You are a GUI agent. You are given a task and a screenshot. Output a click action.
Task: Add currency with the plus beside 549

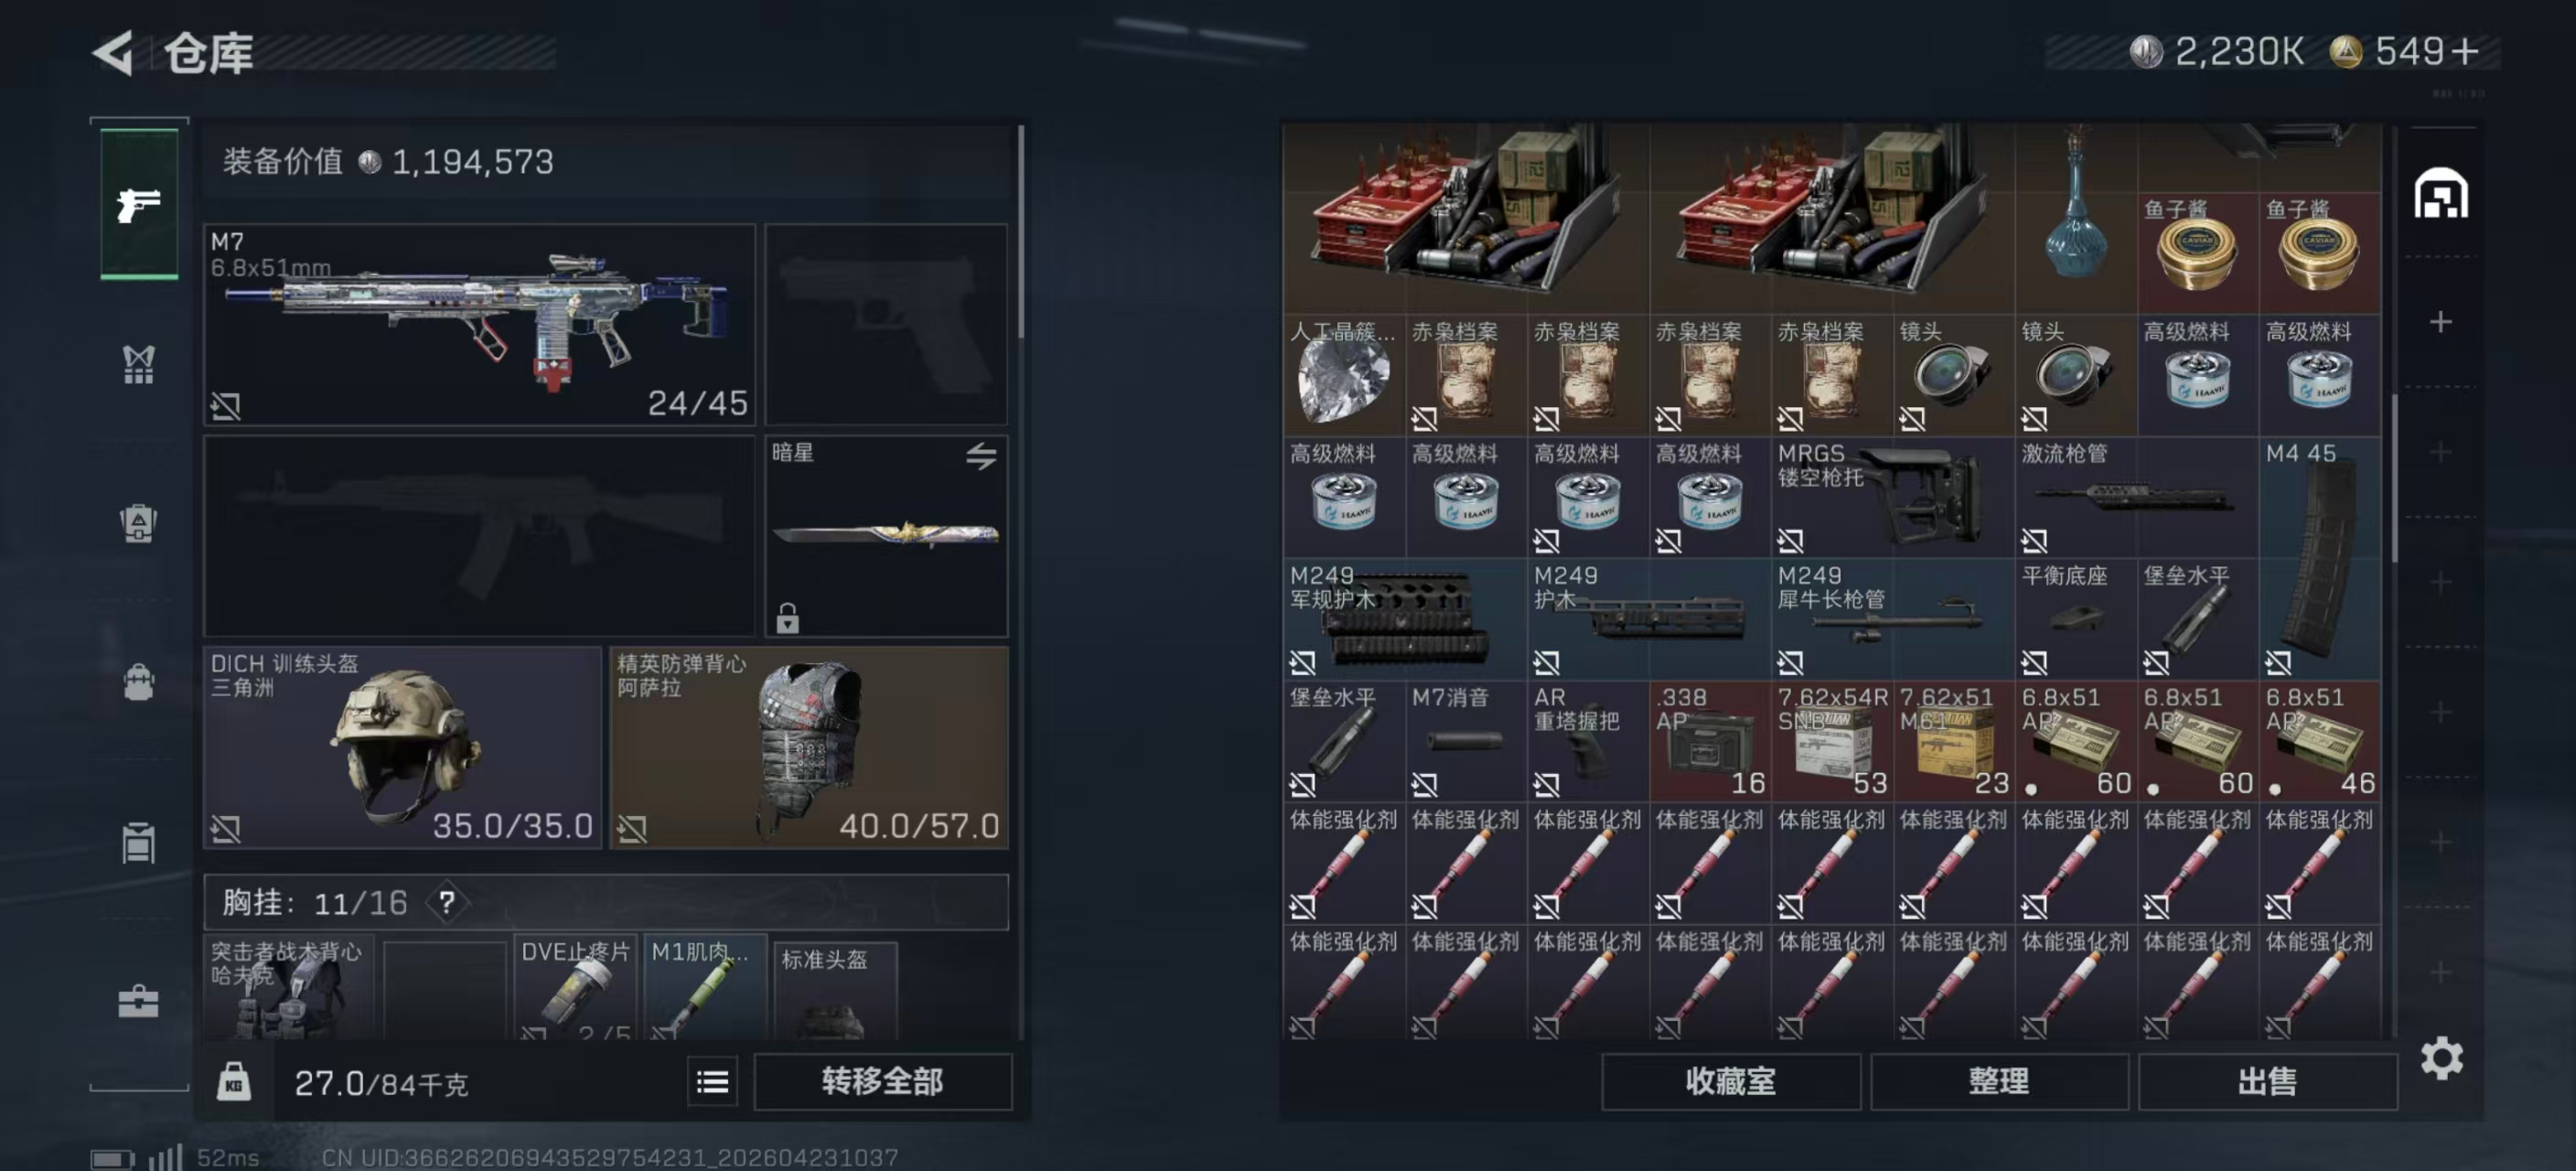(2465, 51)
